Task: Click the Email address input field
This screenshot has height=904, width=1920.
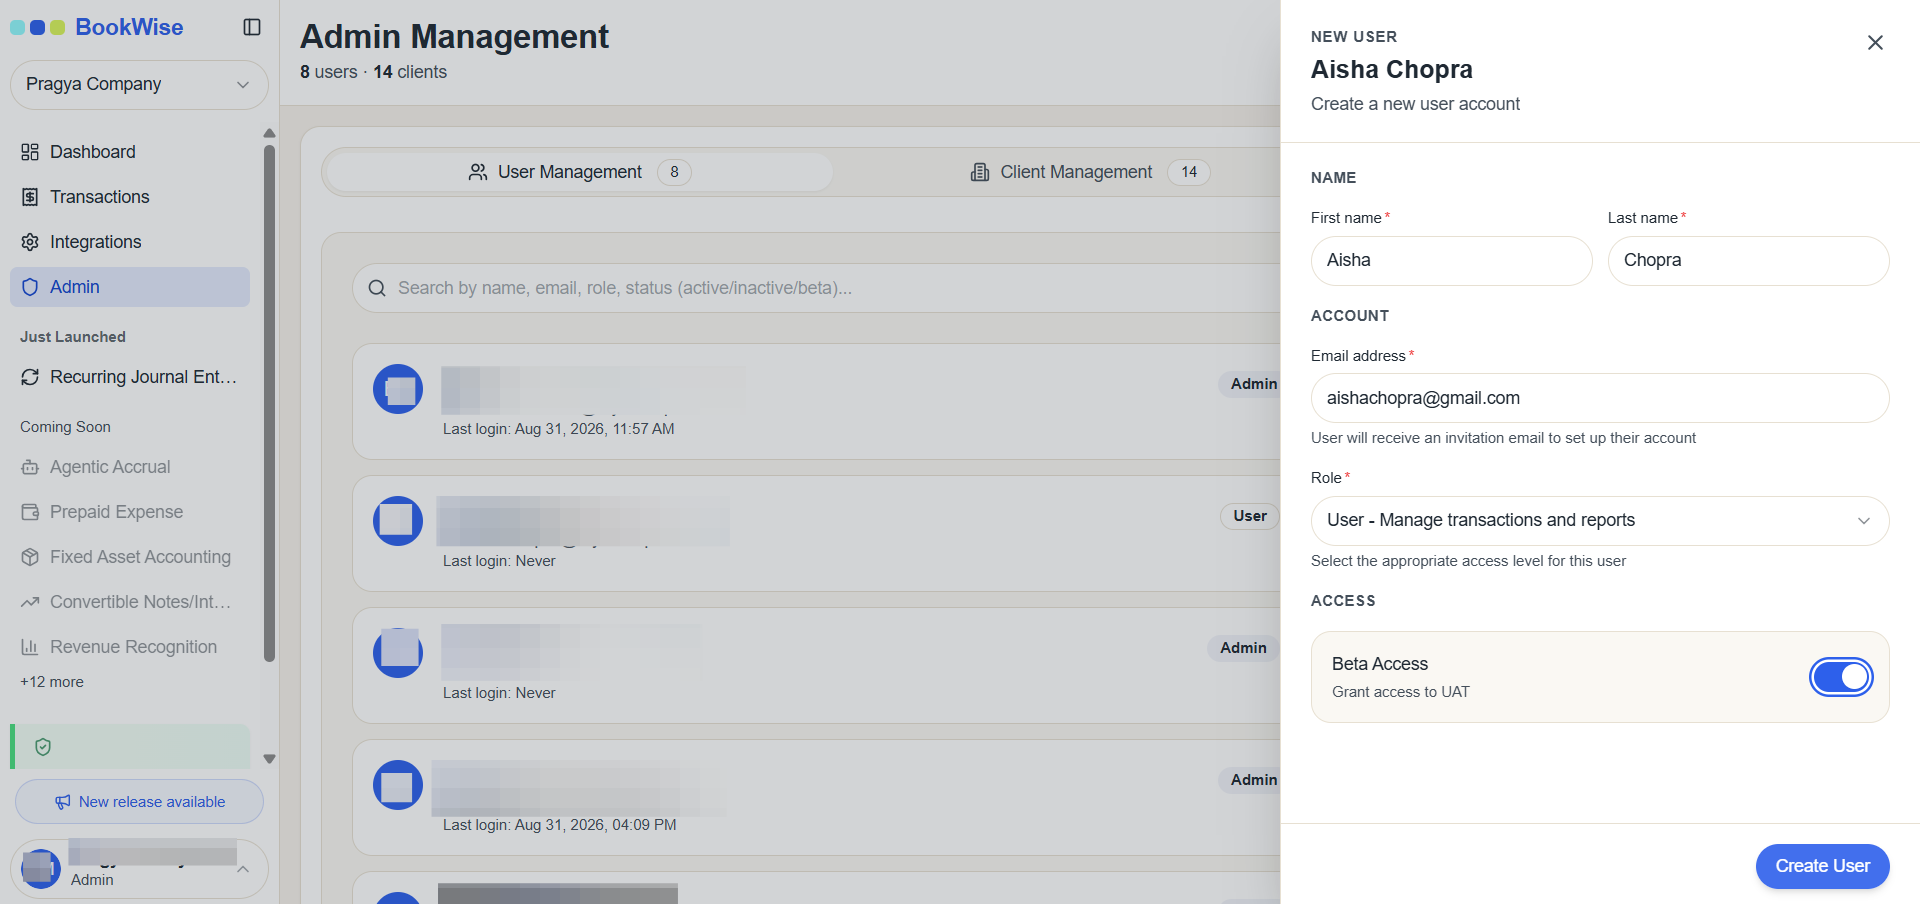Action: pyautogui.click(x=1600, y=398)
